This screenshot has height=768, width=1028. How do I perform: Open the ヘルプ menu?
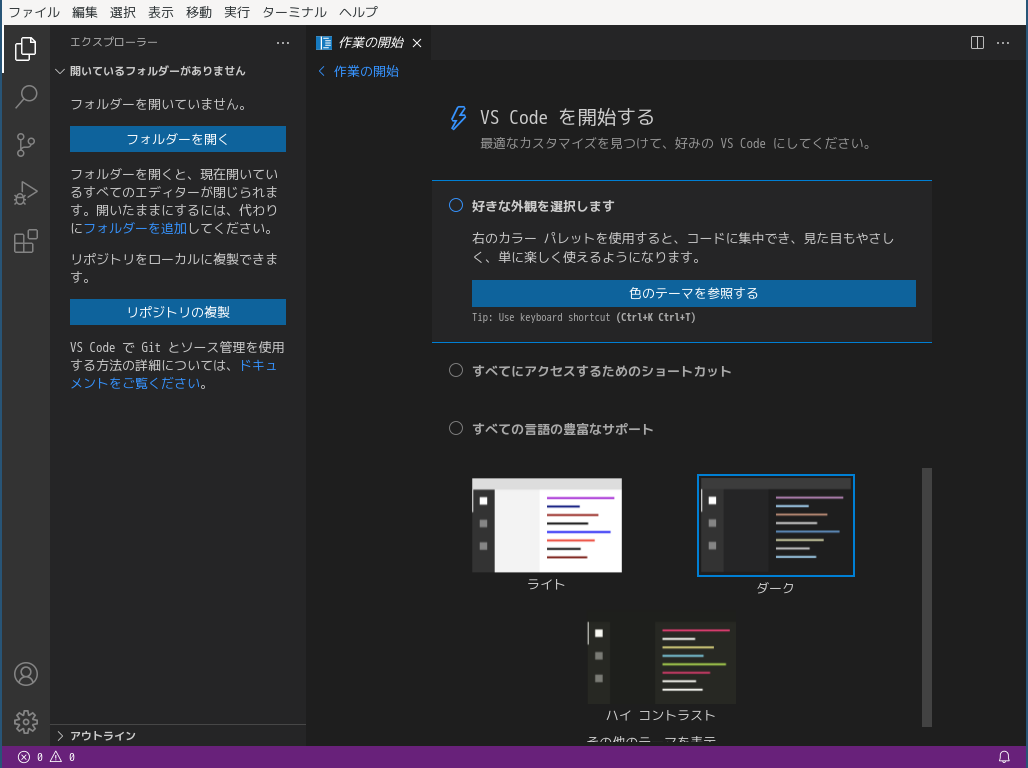coord(359,12)
